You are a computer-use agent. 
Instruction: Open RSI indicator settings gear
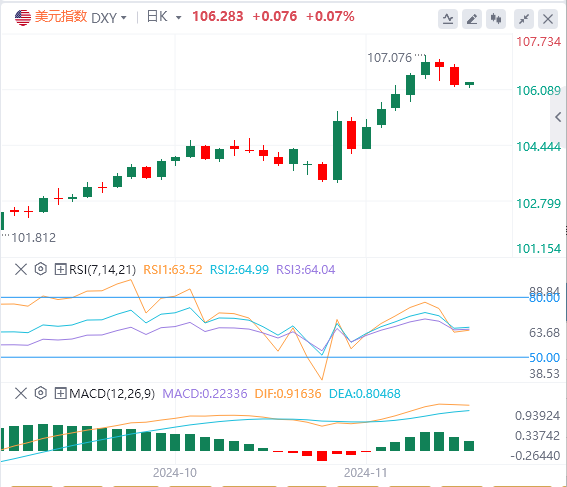[41, 269]
